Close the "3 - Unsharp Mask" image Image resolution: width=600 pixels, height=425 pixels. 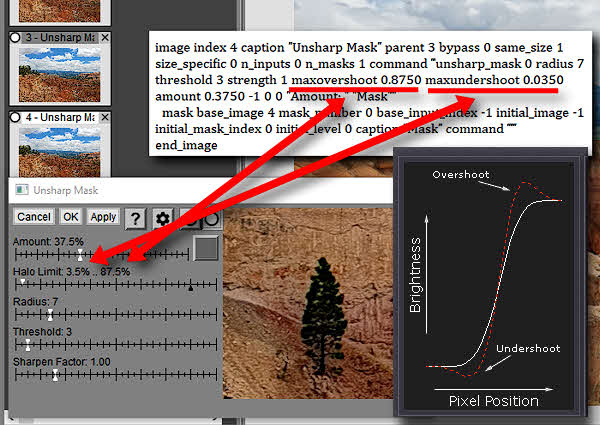(105, 37)
